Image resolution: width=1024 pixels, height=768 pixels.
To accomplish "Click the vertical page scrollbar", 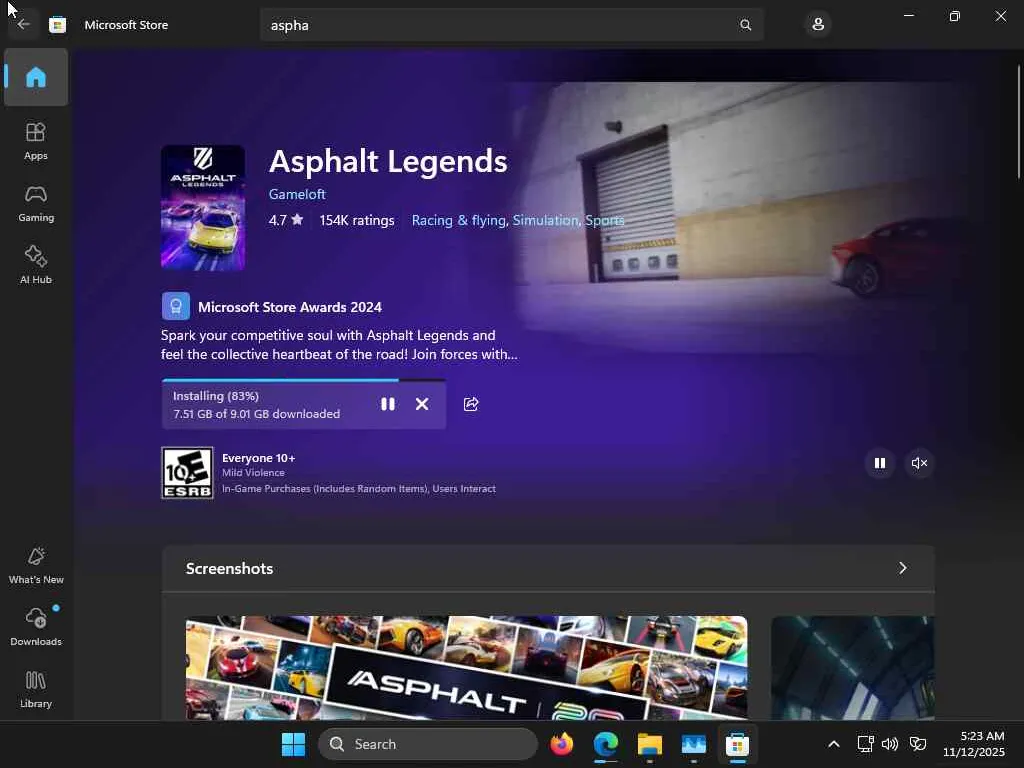I will 1018,122.
